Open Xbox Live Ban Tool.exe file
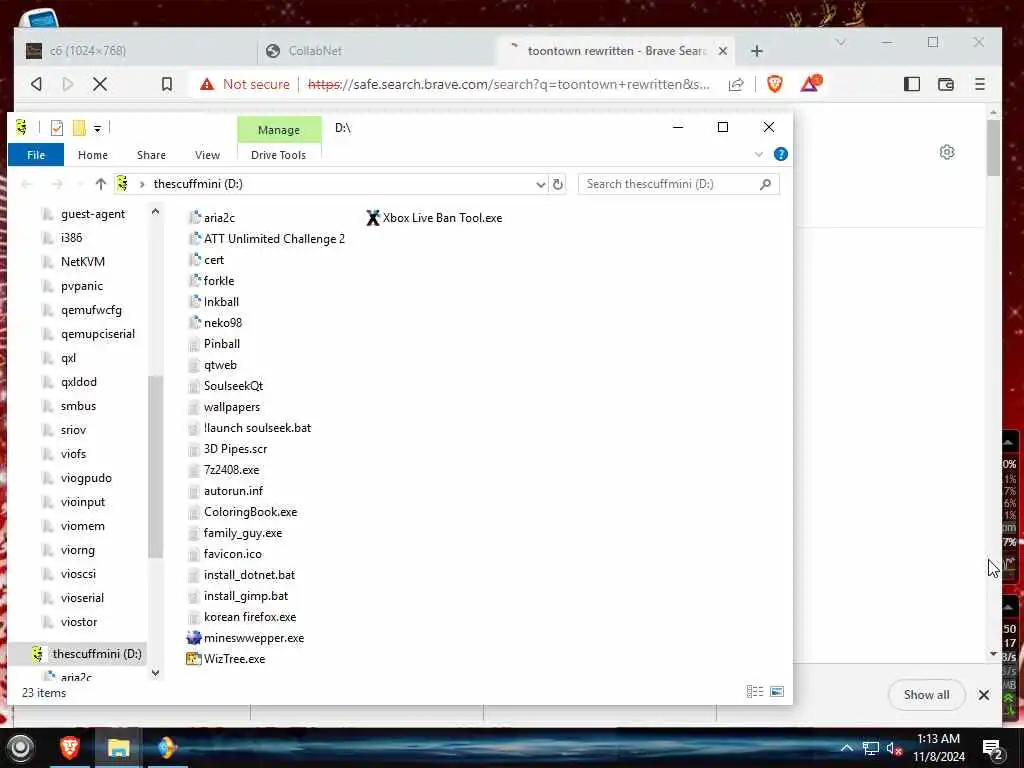Viewport: 1024px width, 768px height. [x=434, y=218]
